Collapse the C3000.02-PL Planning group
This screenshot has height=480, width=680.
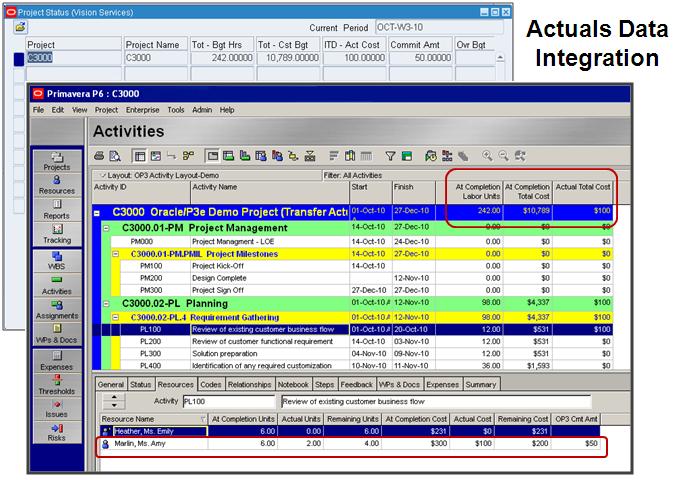point(106,304)
